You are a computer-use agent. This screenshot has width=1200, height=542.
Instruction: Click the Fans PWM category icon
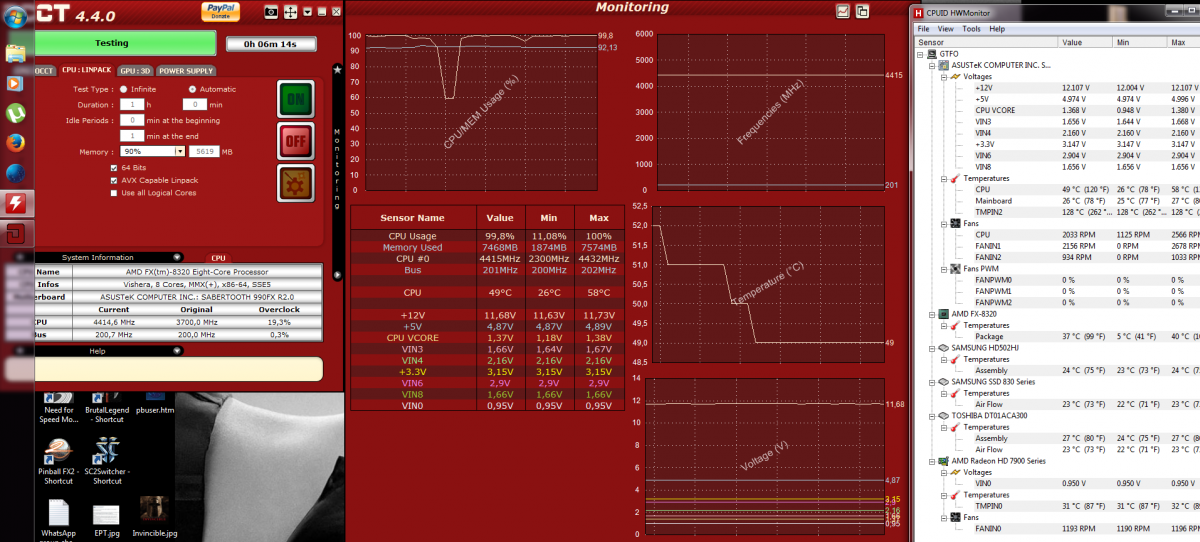tap(953, 269)
